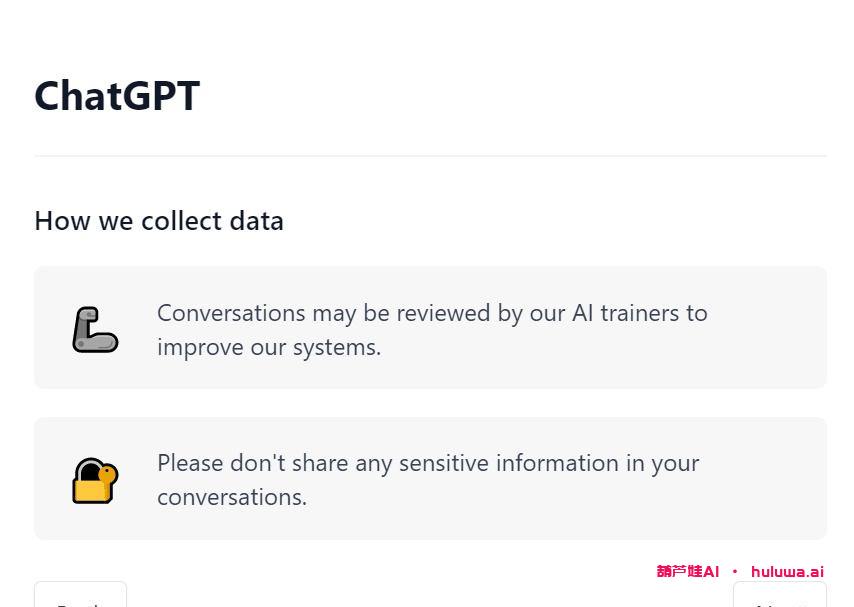
Task: Click the word "data" in the section heading
Action: 257,221
